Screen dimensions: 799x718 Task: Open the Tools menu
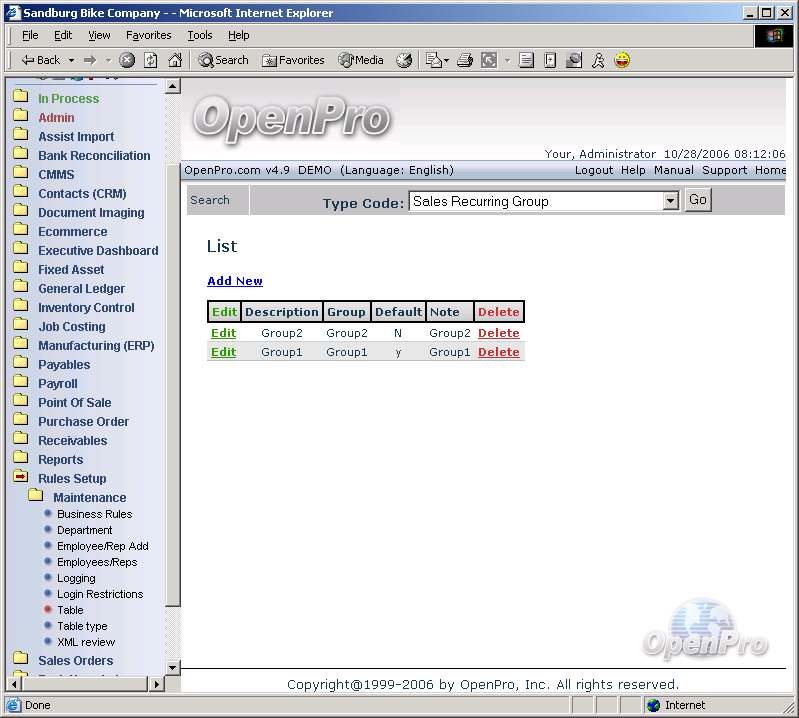click(200, 35)
